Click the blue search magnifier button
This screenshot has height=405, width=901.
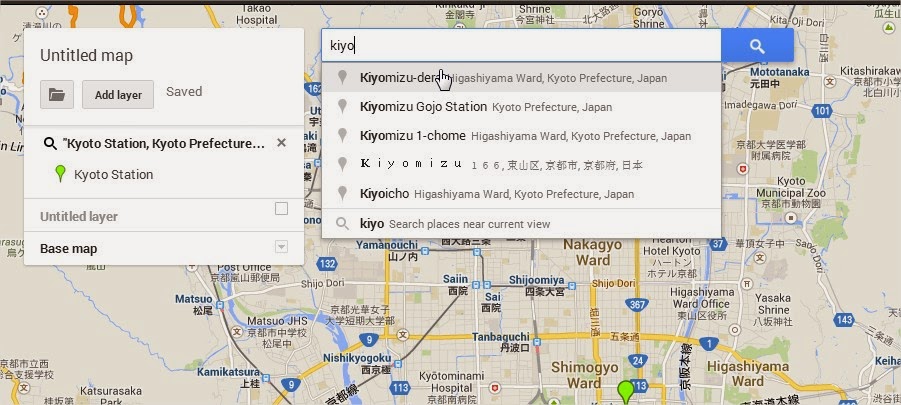point(757,45)
